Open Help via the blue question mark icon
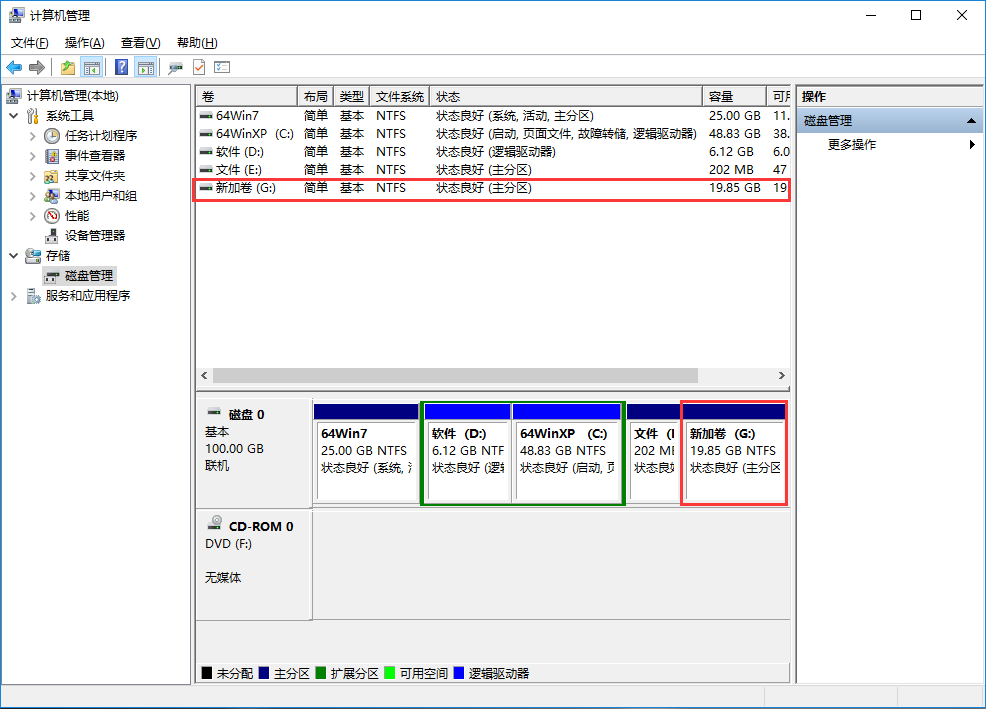The width and height of the screenshot is (986, 709). [x=122, y=67]
